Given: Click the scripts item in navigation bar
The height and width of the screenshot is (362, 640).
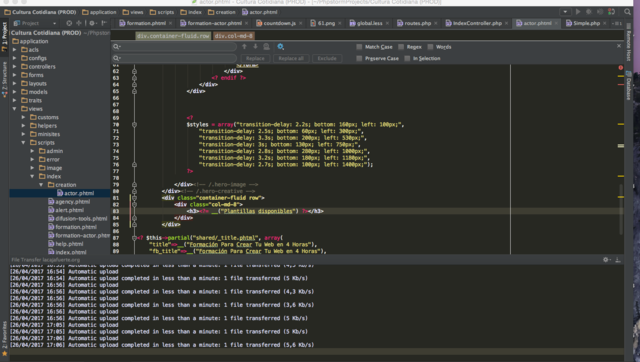Looking at the screenshot, I should click(x=162, y=12).
